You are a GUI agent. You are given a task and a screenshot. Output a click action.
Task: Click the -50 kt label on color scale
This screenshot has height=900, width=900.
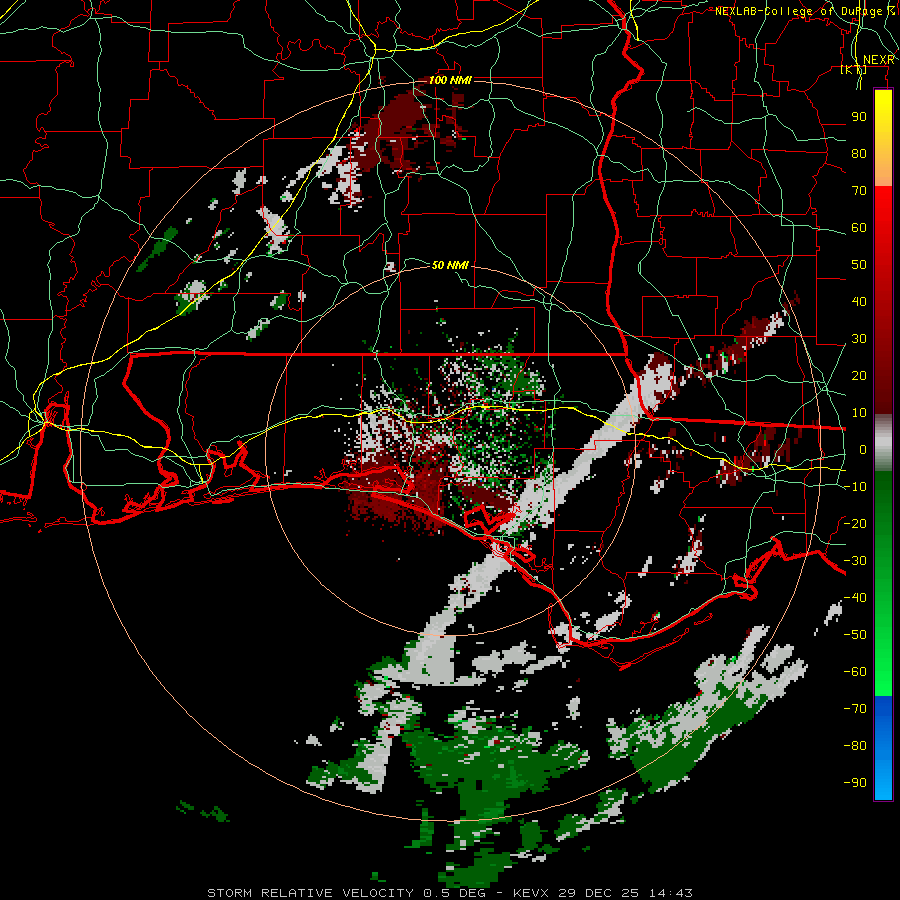coord(855,635)
